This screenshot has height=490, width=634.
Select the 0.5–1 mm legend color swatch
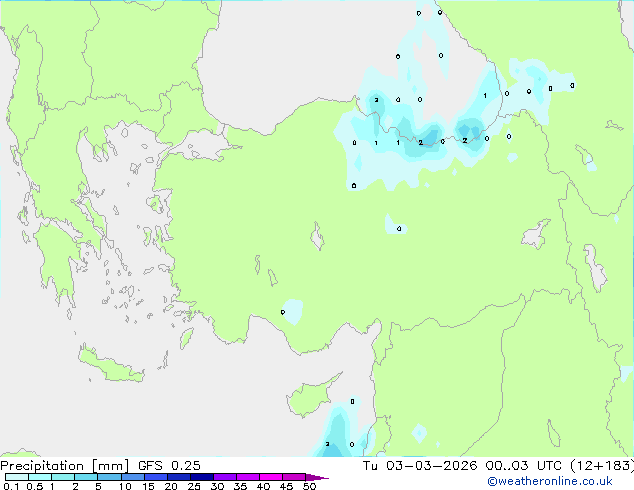40,477
